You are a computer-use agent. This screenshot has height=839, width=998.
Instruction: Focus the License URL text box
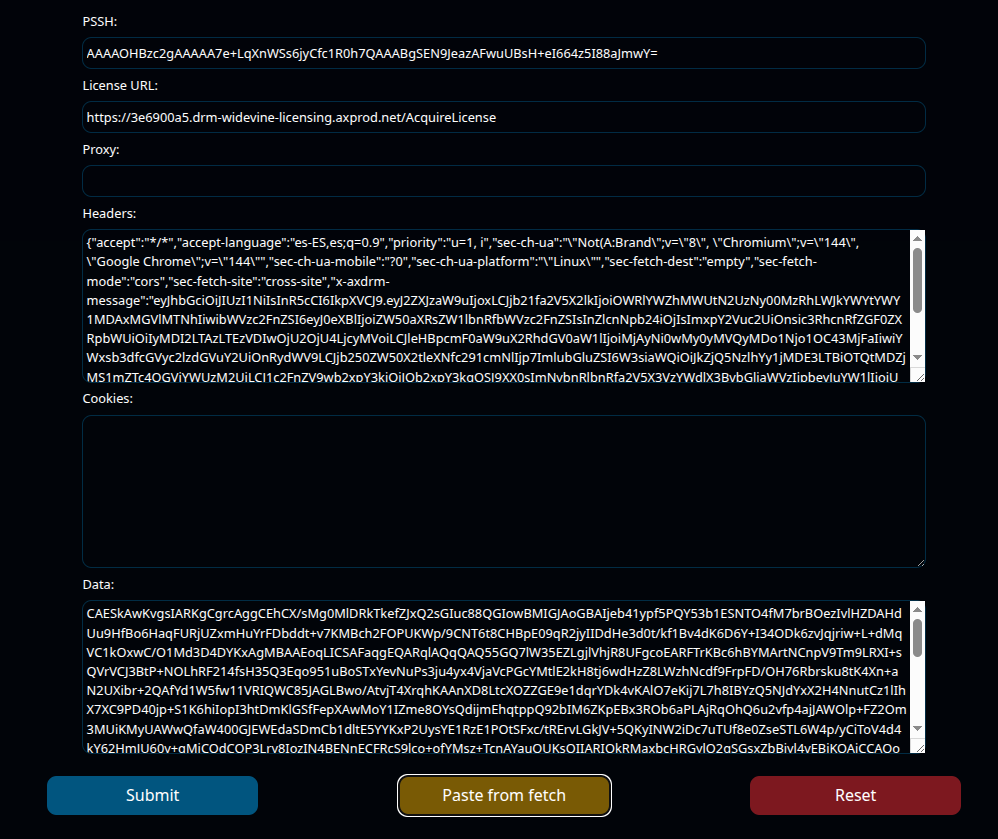[503, 117]
